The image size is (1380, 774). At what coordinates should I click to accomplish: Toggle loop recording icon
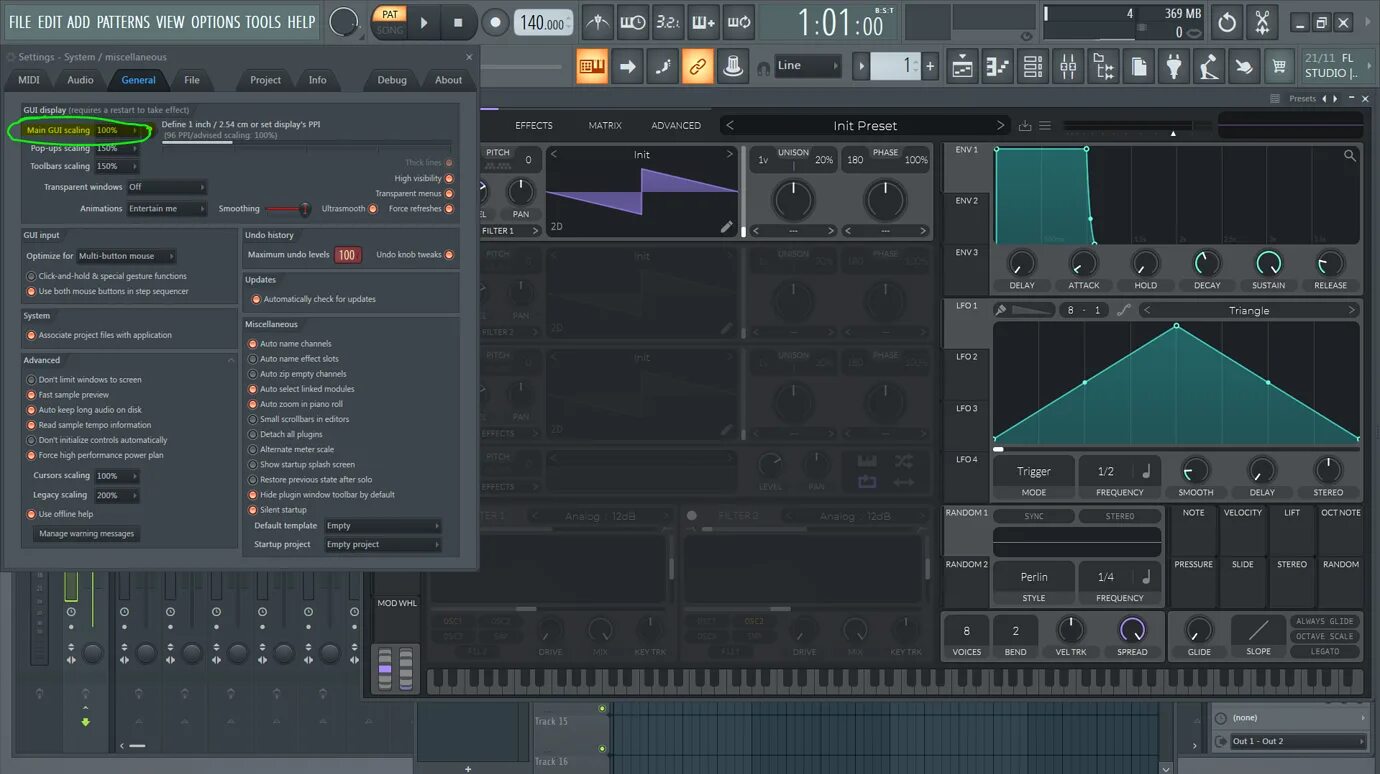(739, 22)
